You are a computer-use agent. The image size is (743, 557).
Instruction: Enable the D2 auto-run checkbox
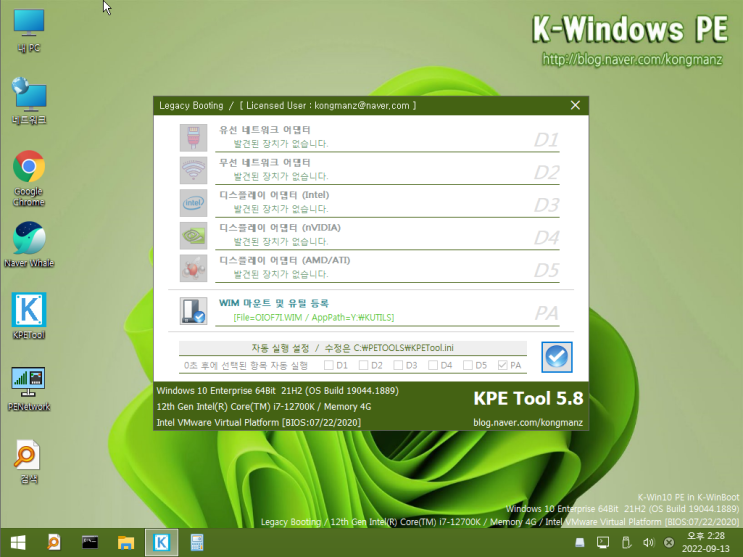coord(363,365)
